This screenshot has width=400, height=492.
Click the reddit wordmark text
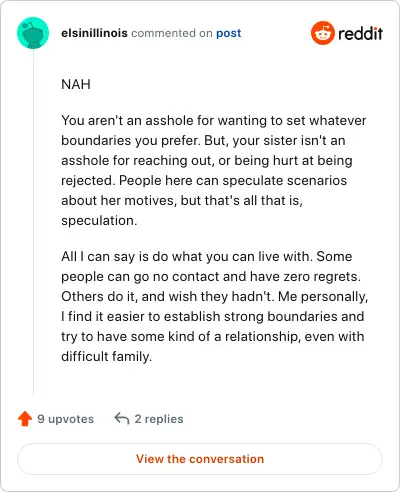[x=360, y=33]
